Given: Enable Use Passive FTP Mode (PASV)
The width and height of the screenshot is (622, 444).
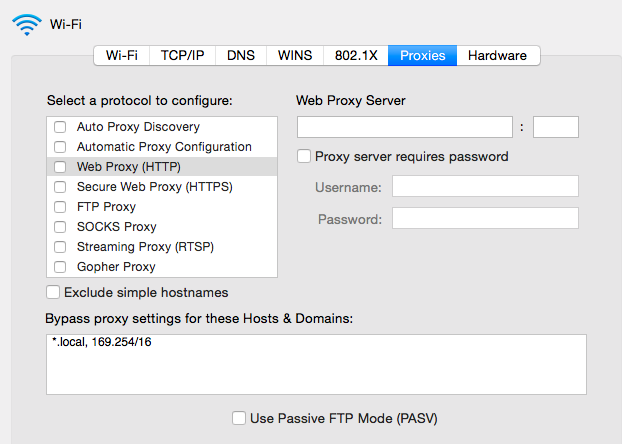Looking at the screenshot, I should [x=239, y=418].
